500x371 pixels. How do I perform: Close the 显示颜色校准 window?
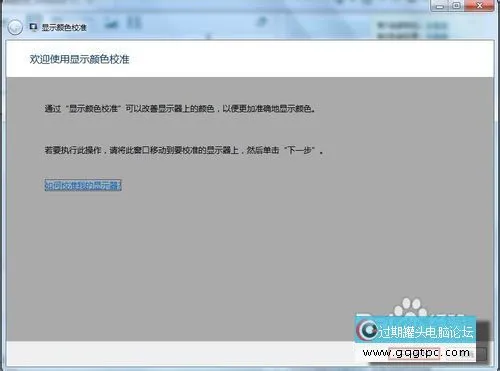479,6
